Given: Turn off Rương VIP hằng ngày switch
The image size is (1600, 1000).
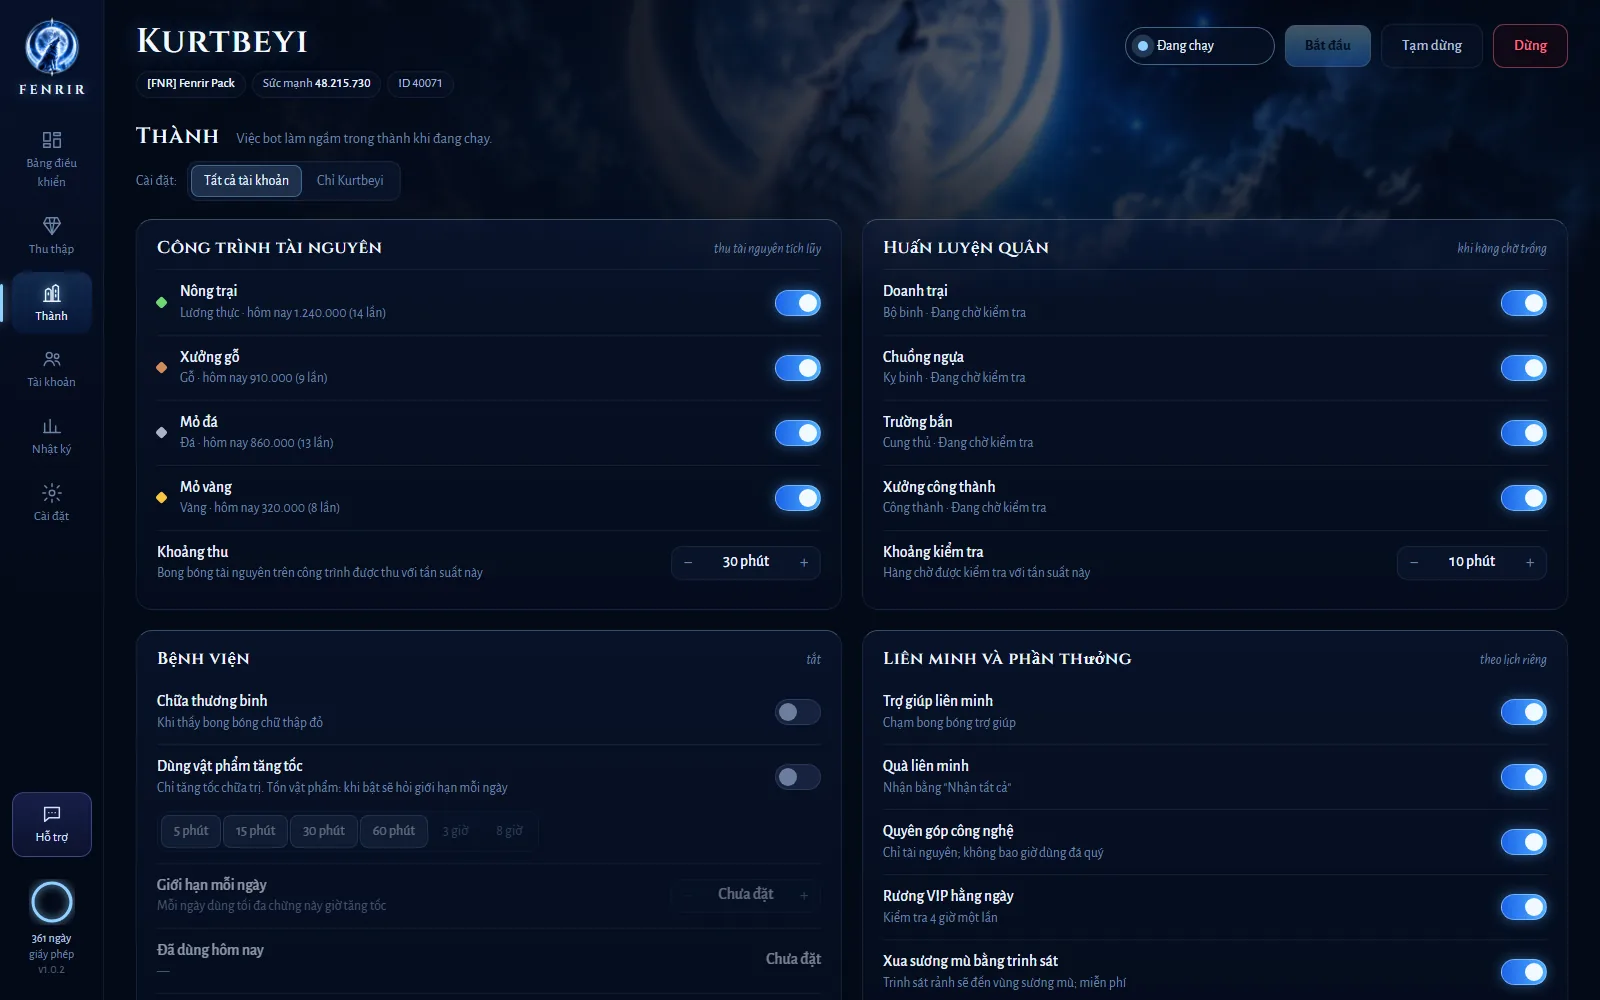Looking at the screenshot, I should coord(1524,907).
